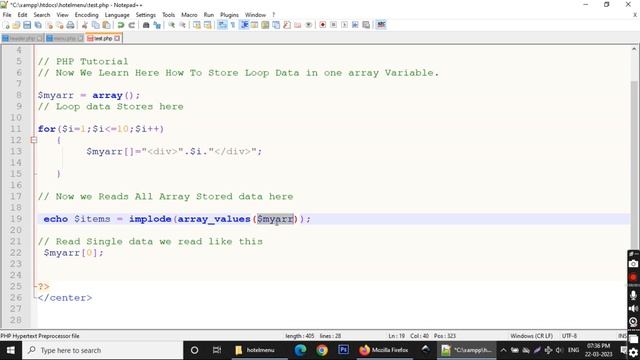Save the file using the floppy disk icon
The height and width of the screenshot is (360, 640).
27,25
